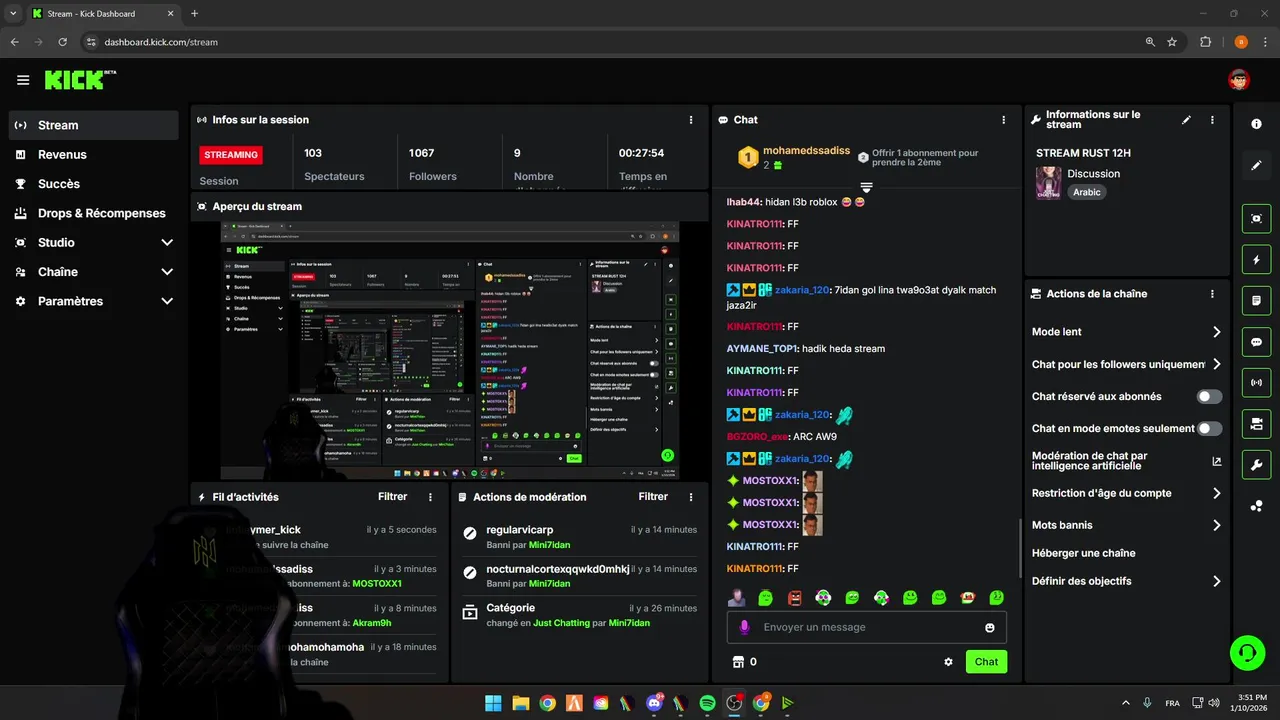Click the three-dots cluster icon in right sidebar
This screenshot has width=1280, height=720.
click(x=1256, y=506)
